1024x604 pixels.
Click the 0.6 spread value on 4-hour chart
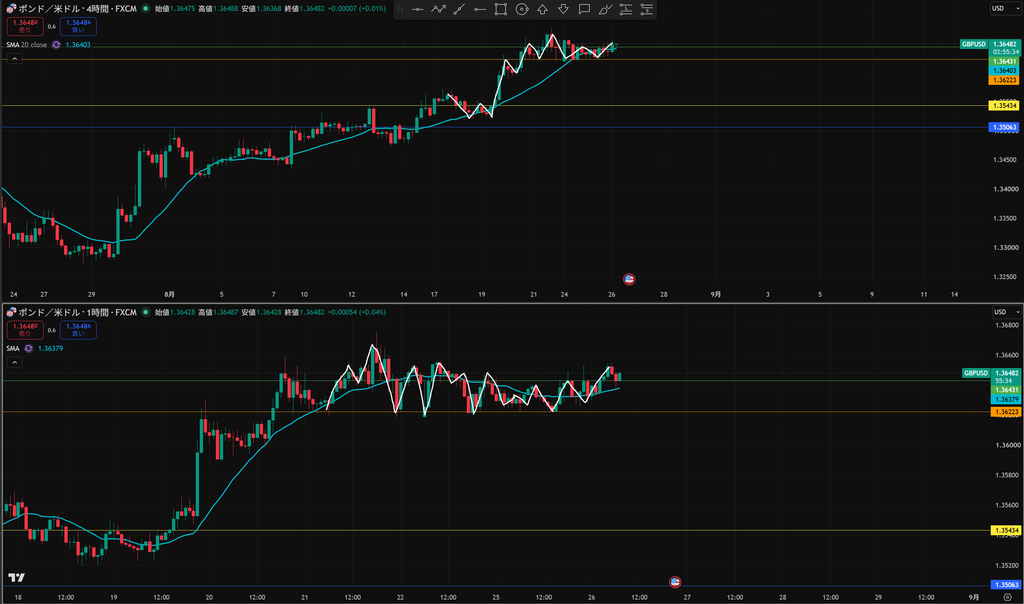click(x=52, y=27)
